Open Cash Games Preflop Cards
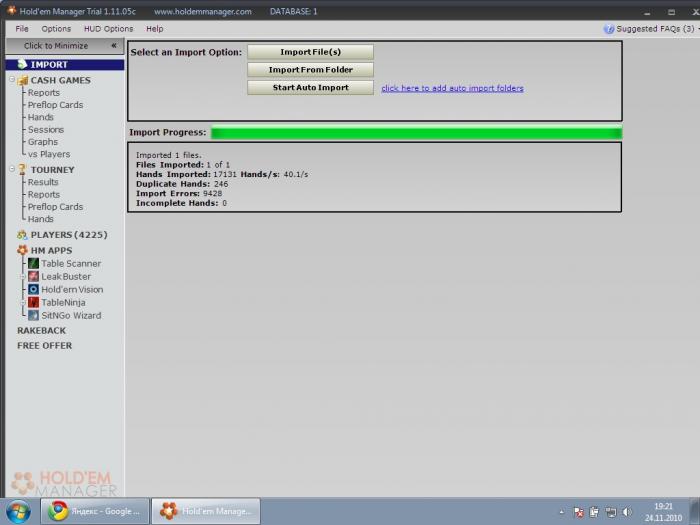This screenshot has width=700, height=525. [x=55, y=105]
